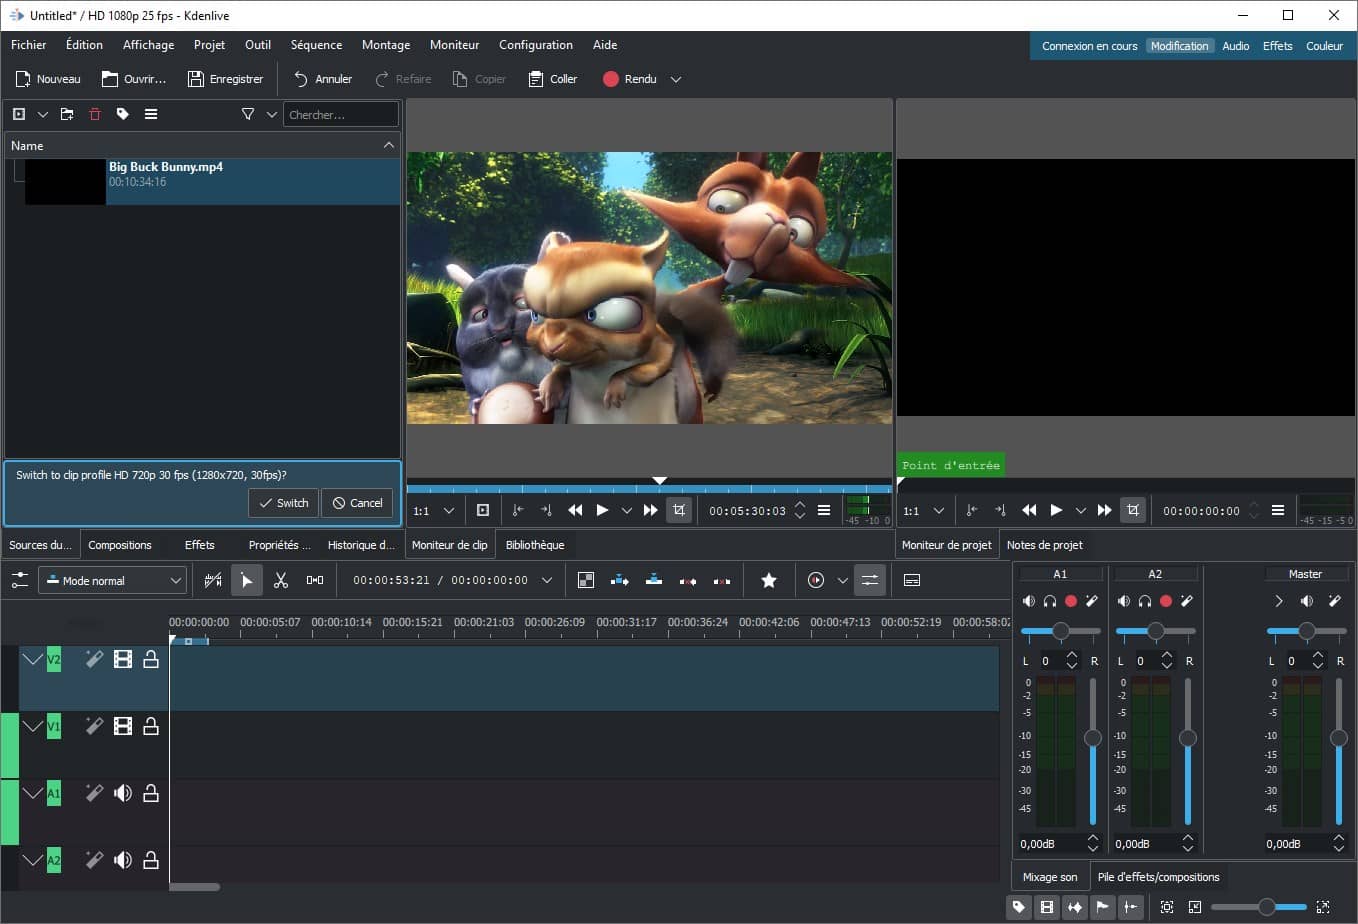Expand the Rendu button dropdown arrow
This screenshot has width=1358, height=924.
(676, 79)
